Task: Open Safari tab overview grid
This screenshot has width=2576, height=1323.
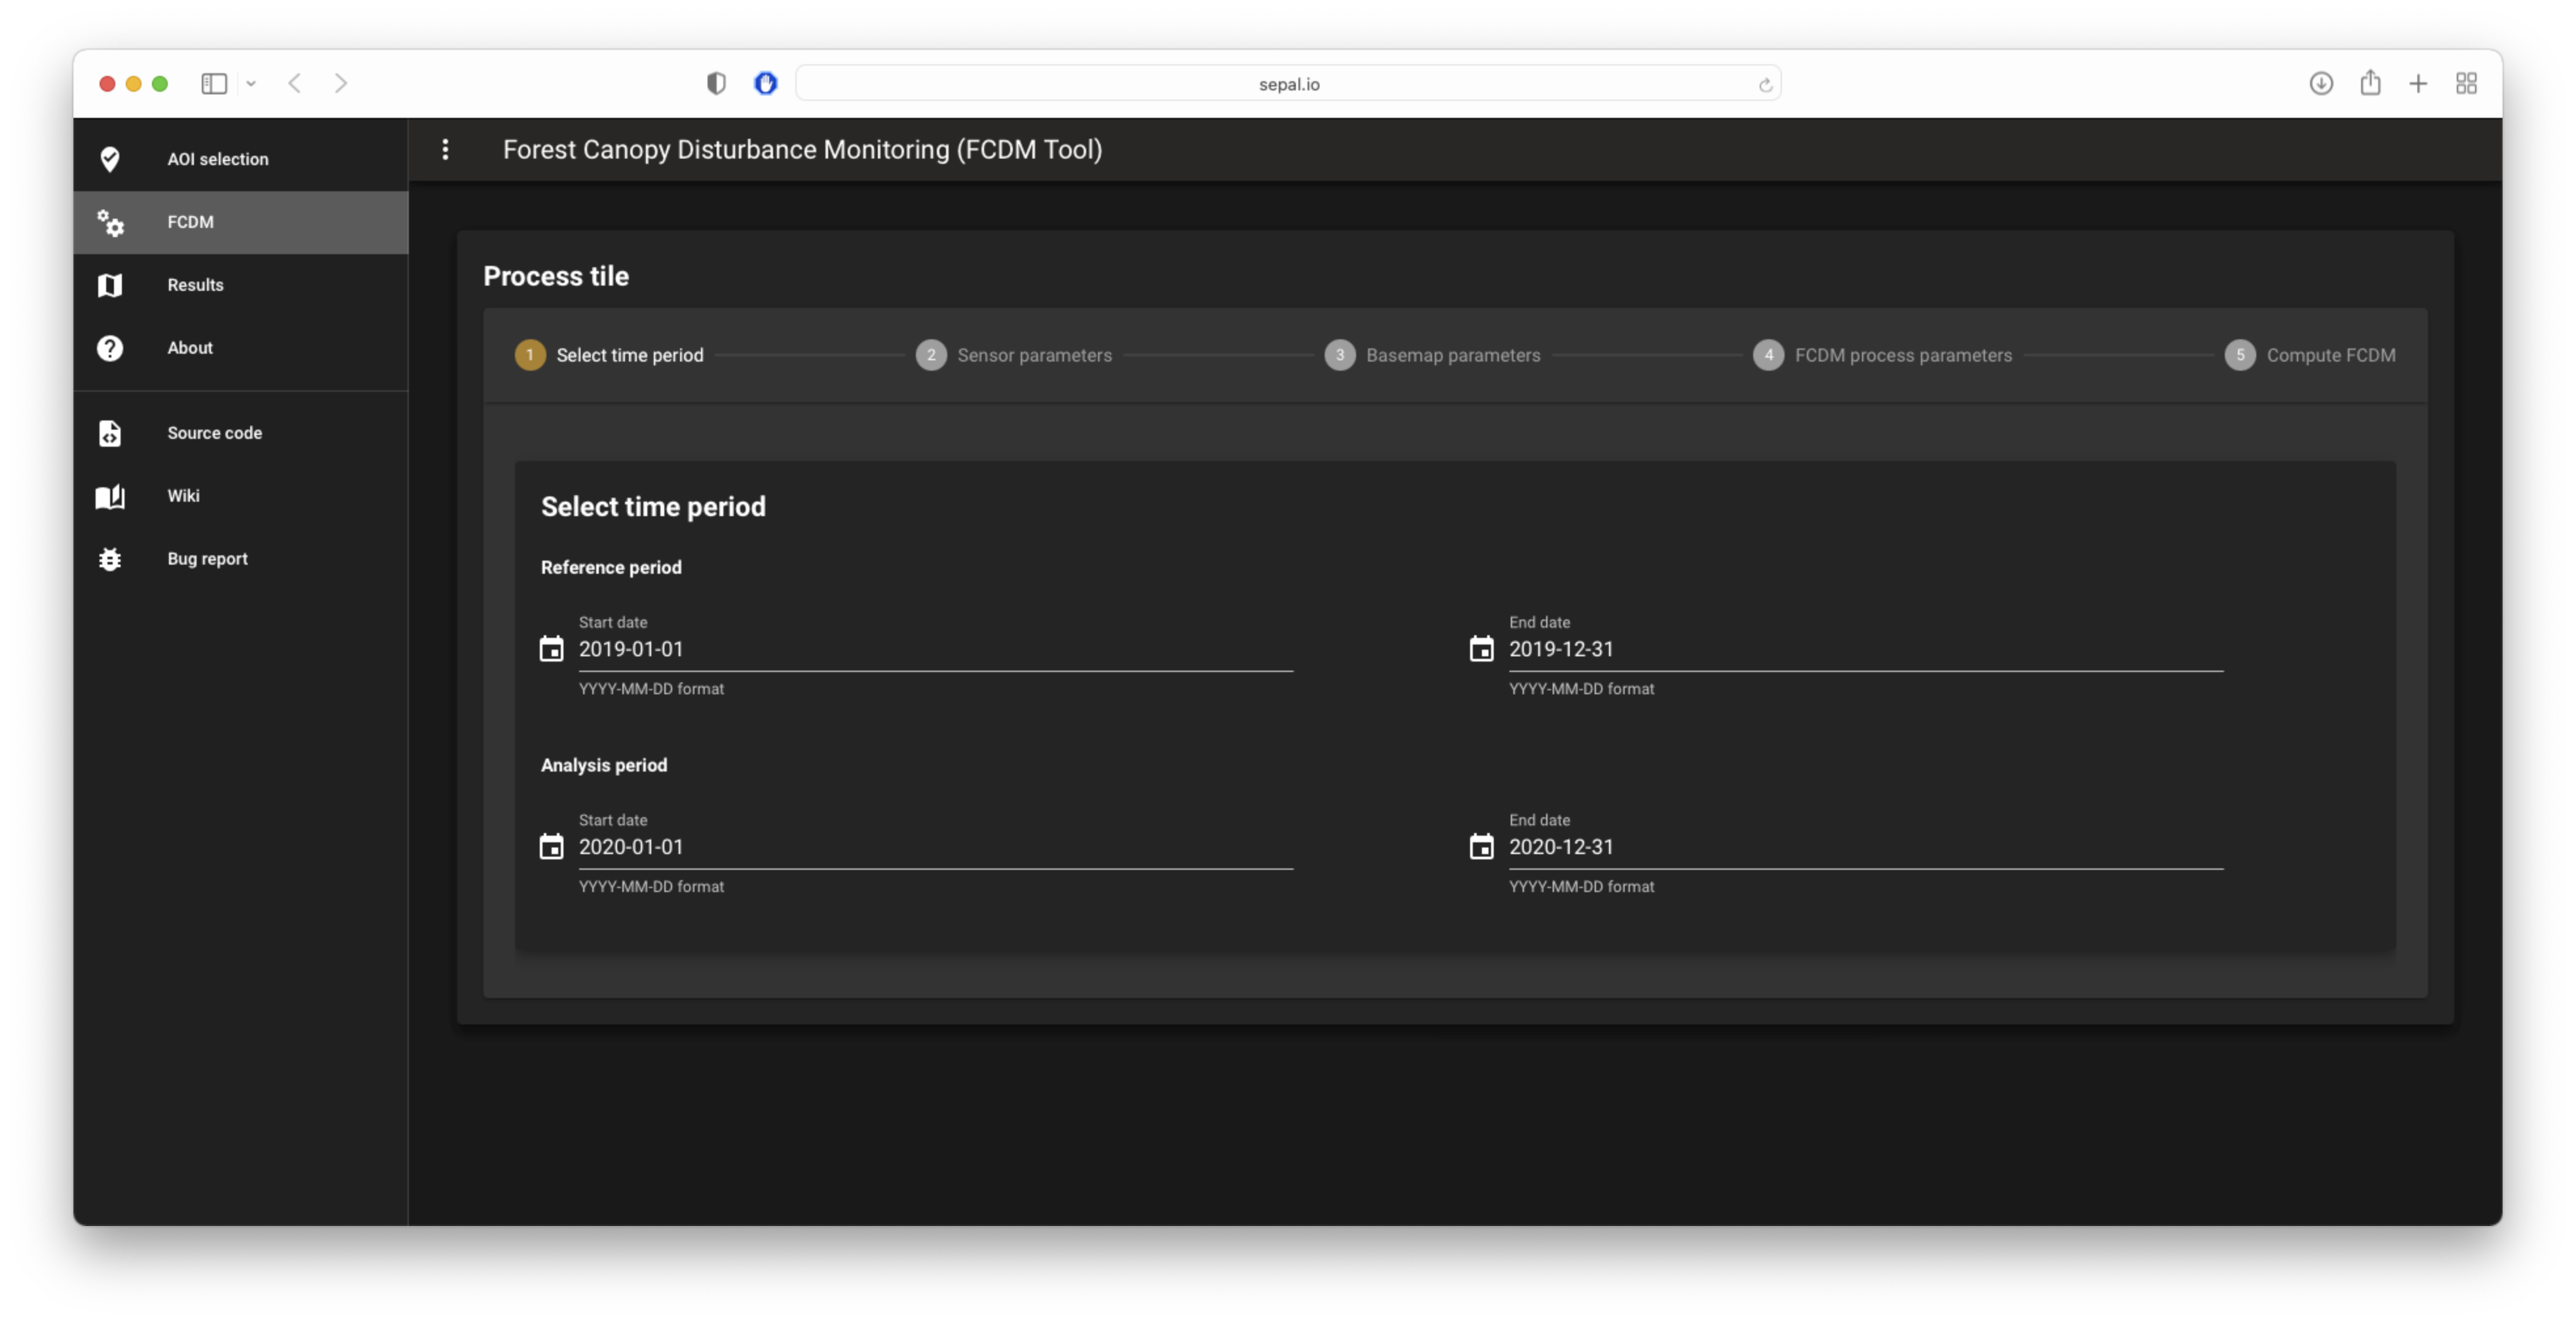Action: coord(2466,84)
